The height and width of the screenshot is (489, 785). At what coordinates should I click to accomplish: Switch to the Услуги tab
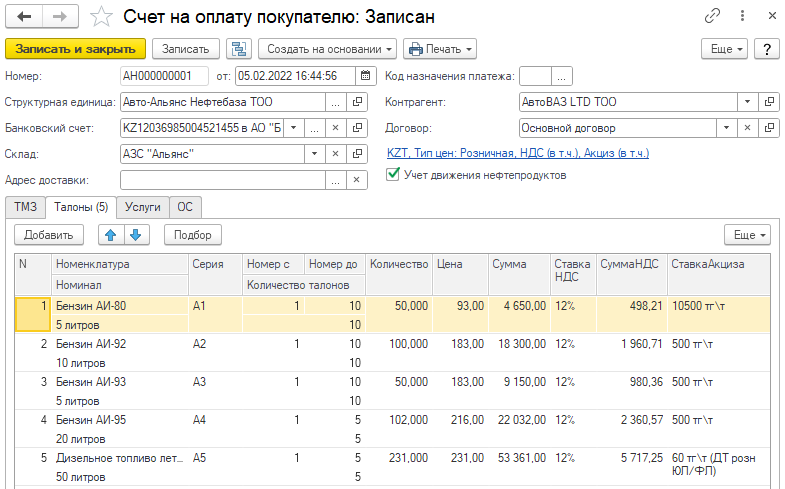point(142,207)
